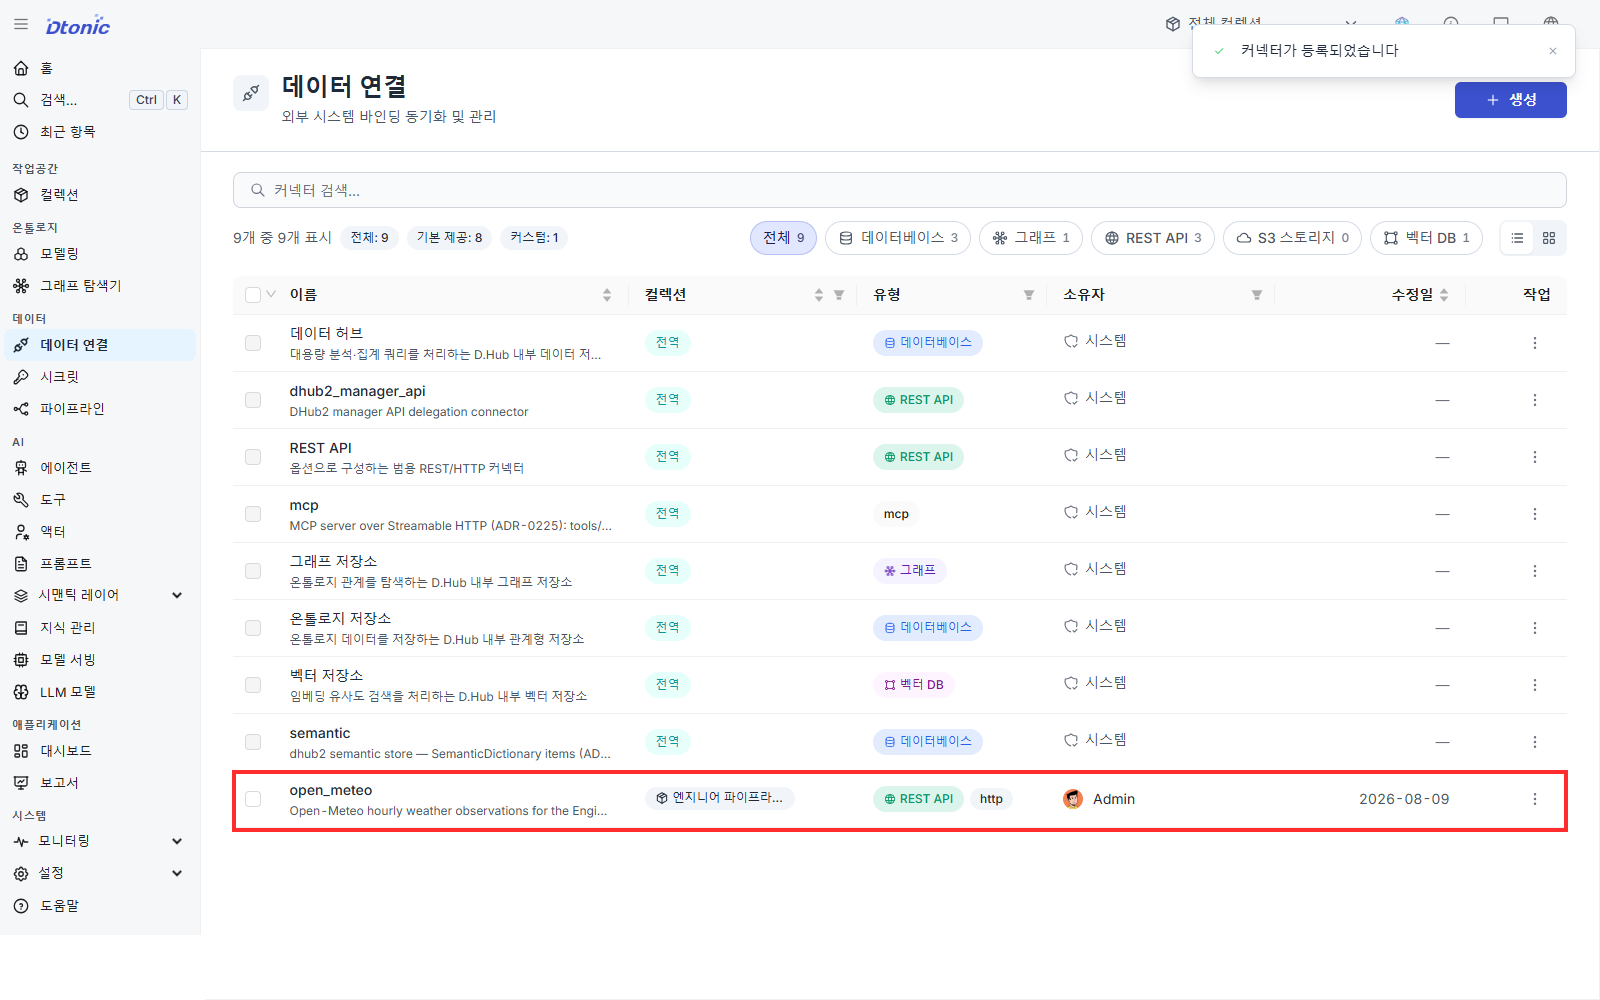Open 홈 in the sidebar
1600x1000 pixels.
coord(98,68)
